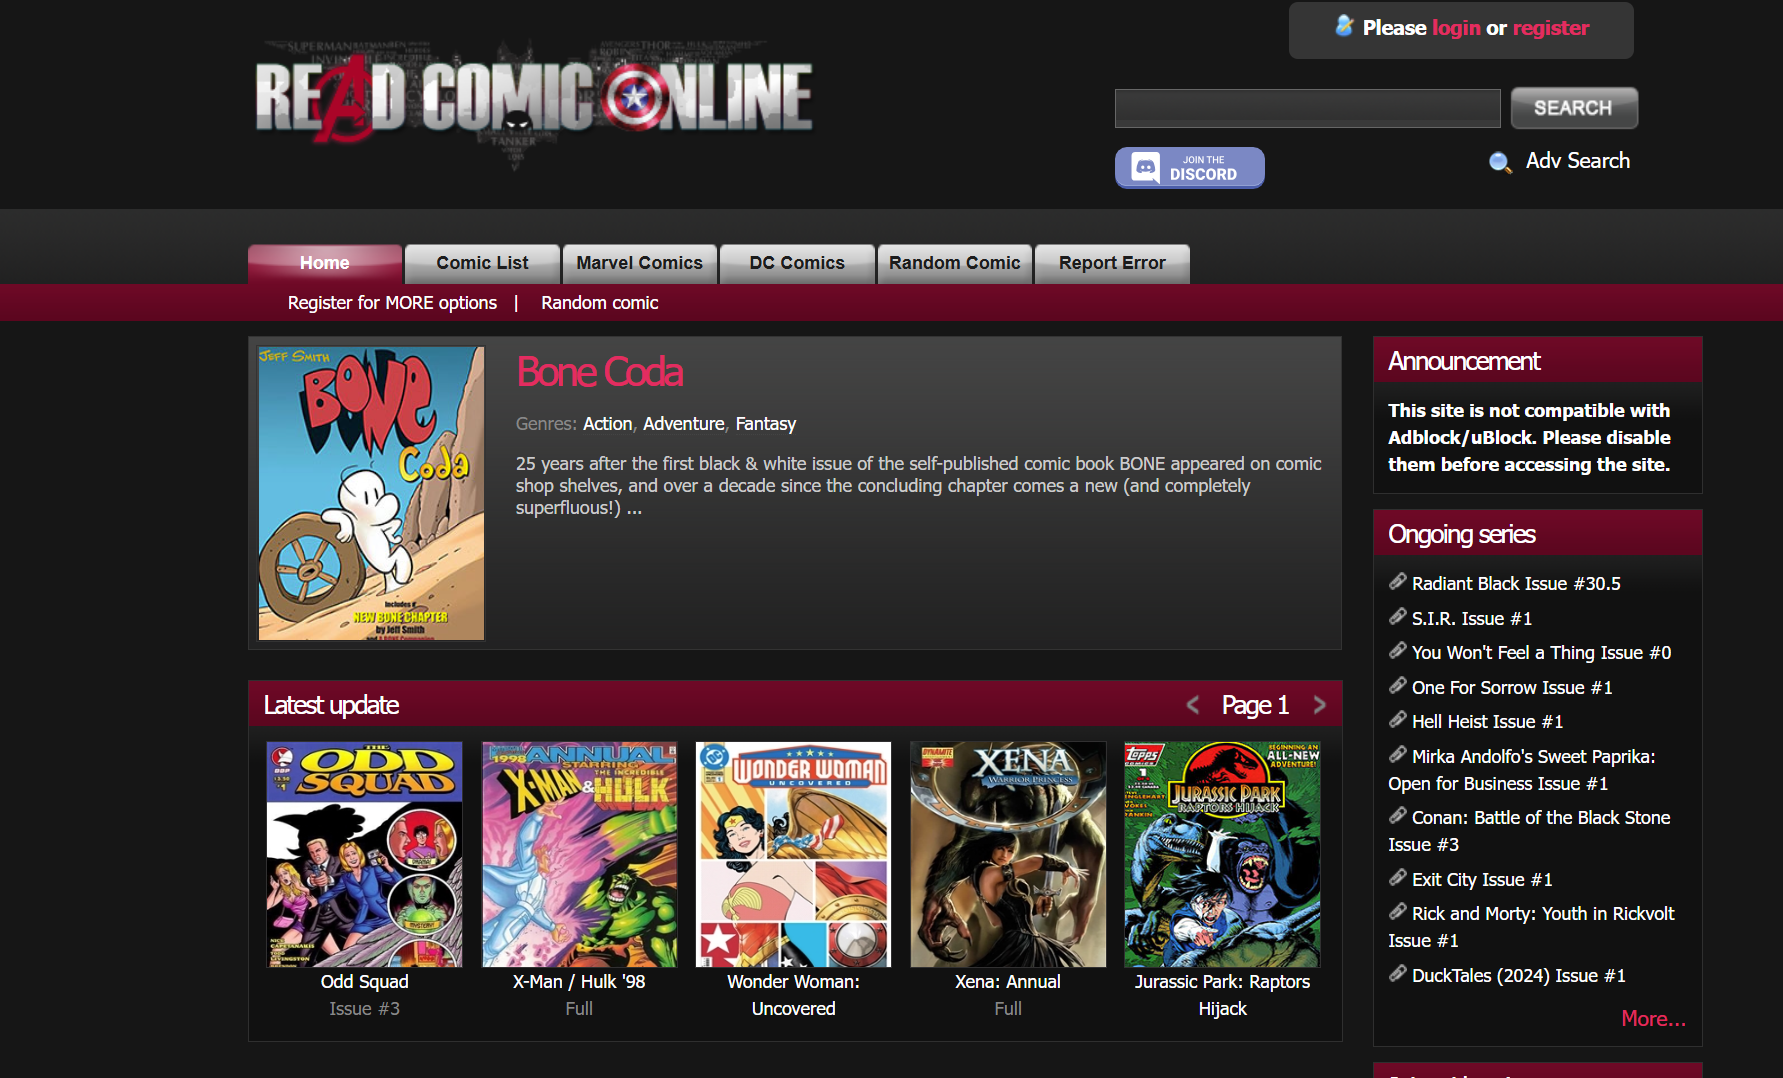Click the link icon beside S.I.R. Issue #1
Screen dimensions: 1783x1078
tap(1398, 616)
